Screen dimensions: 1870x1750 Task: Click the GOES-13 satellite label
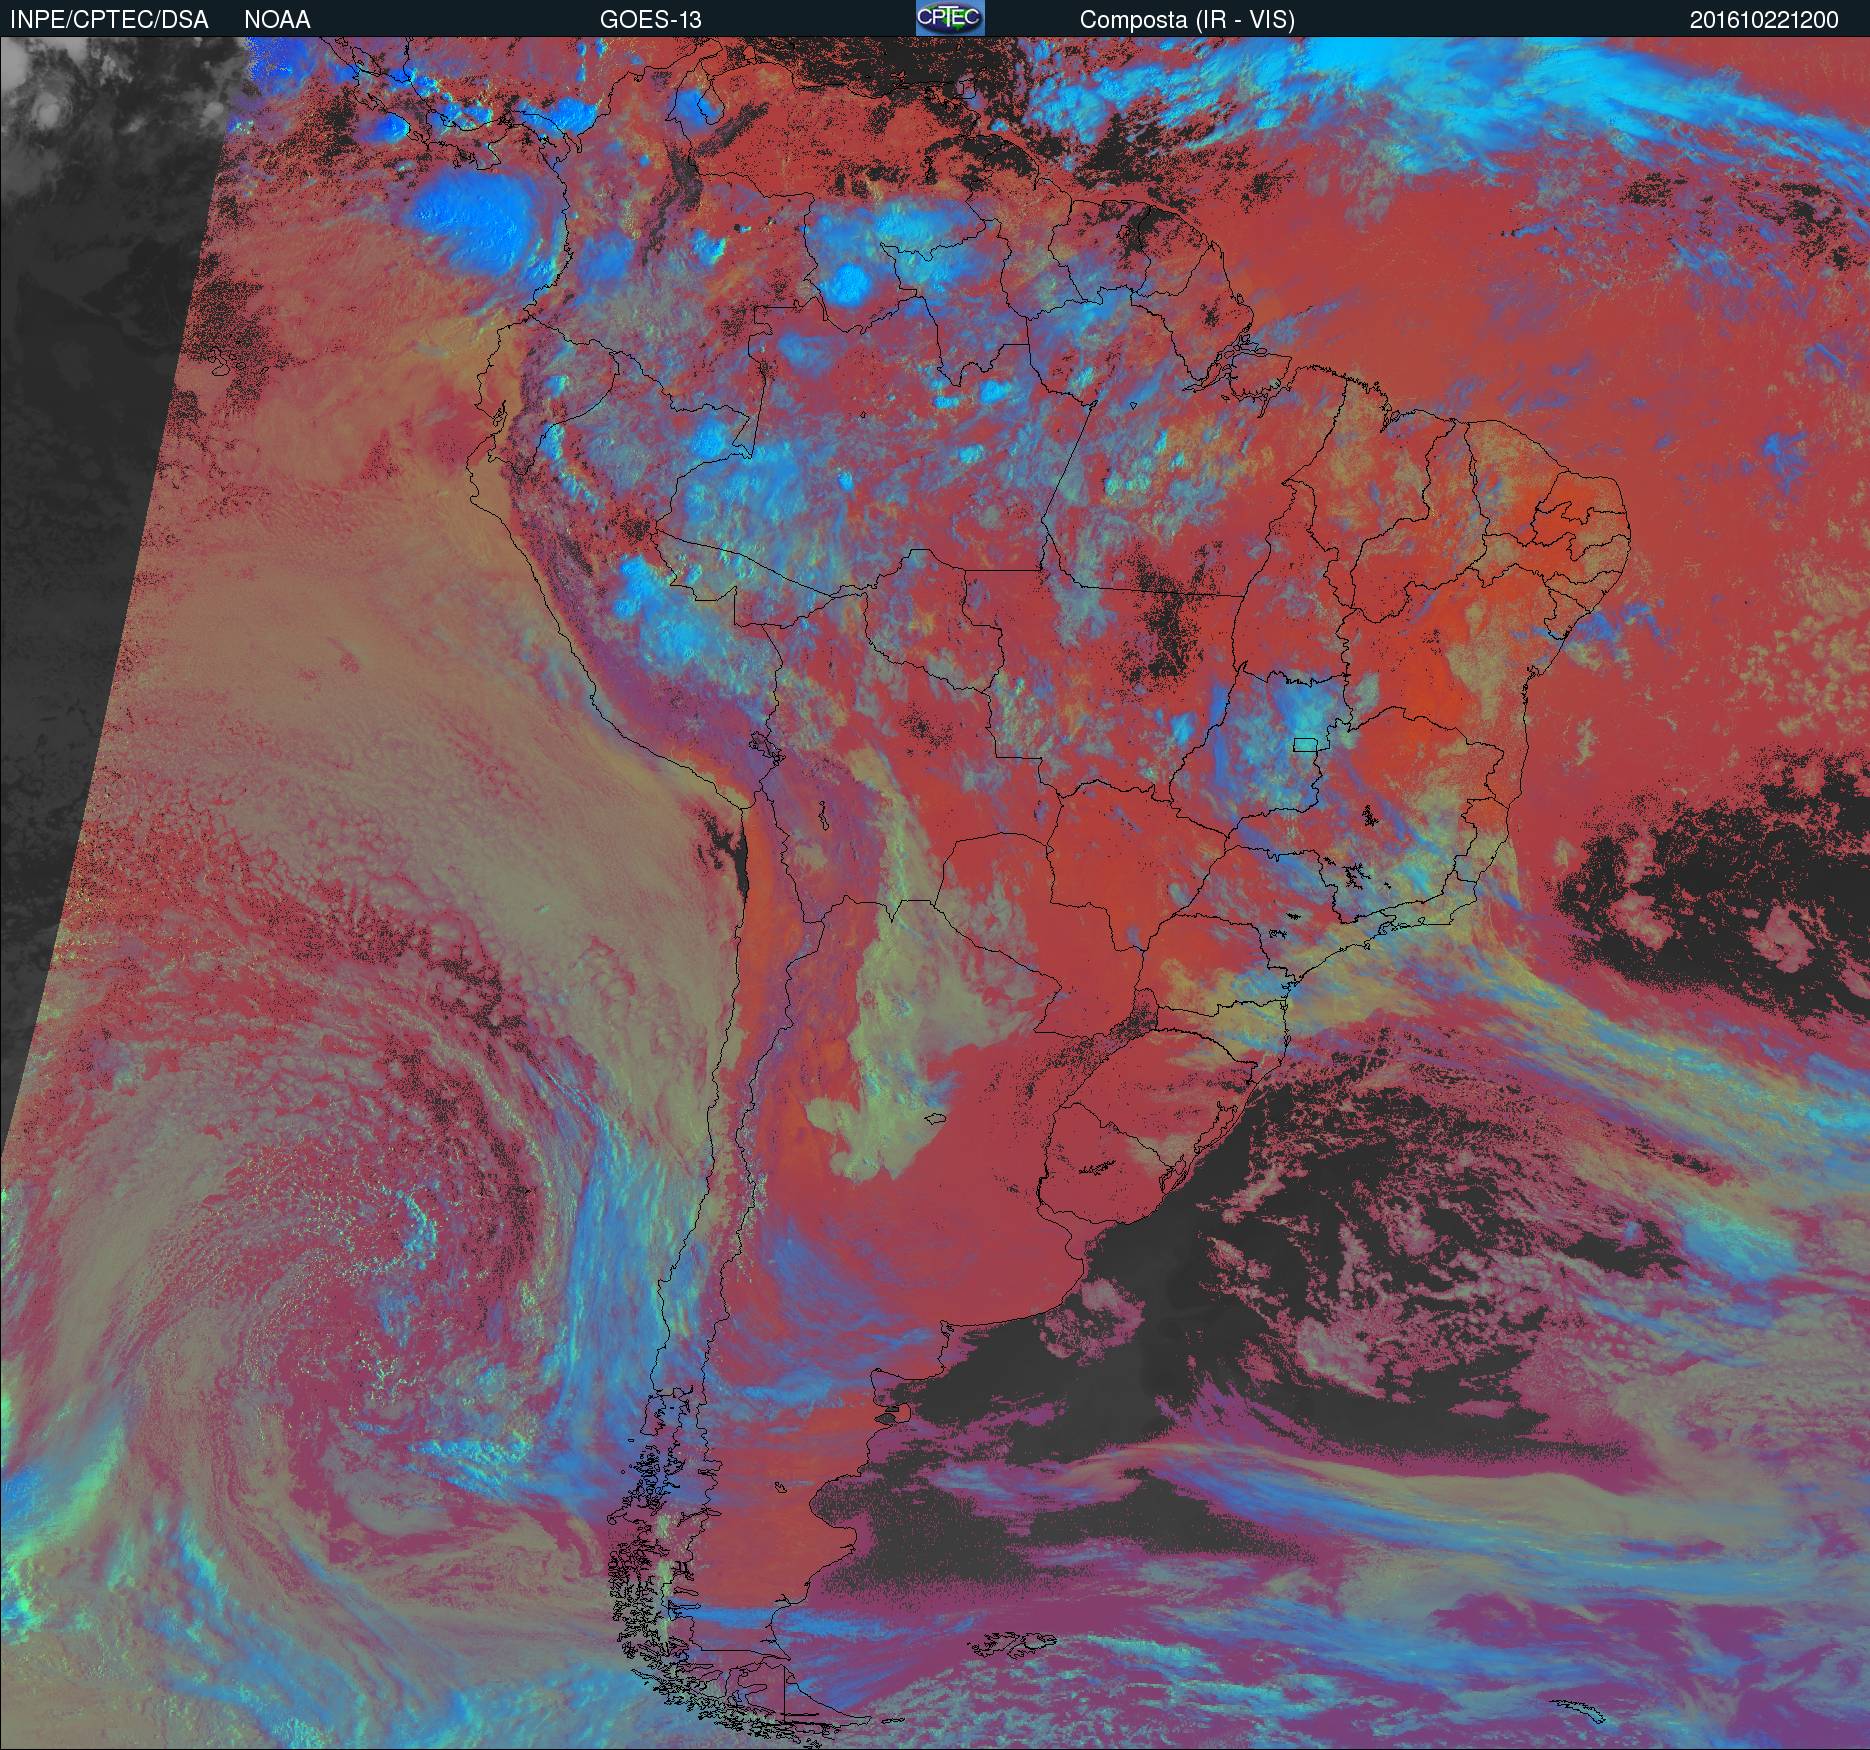tap(650, 20)
